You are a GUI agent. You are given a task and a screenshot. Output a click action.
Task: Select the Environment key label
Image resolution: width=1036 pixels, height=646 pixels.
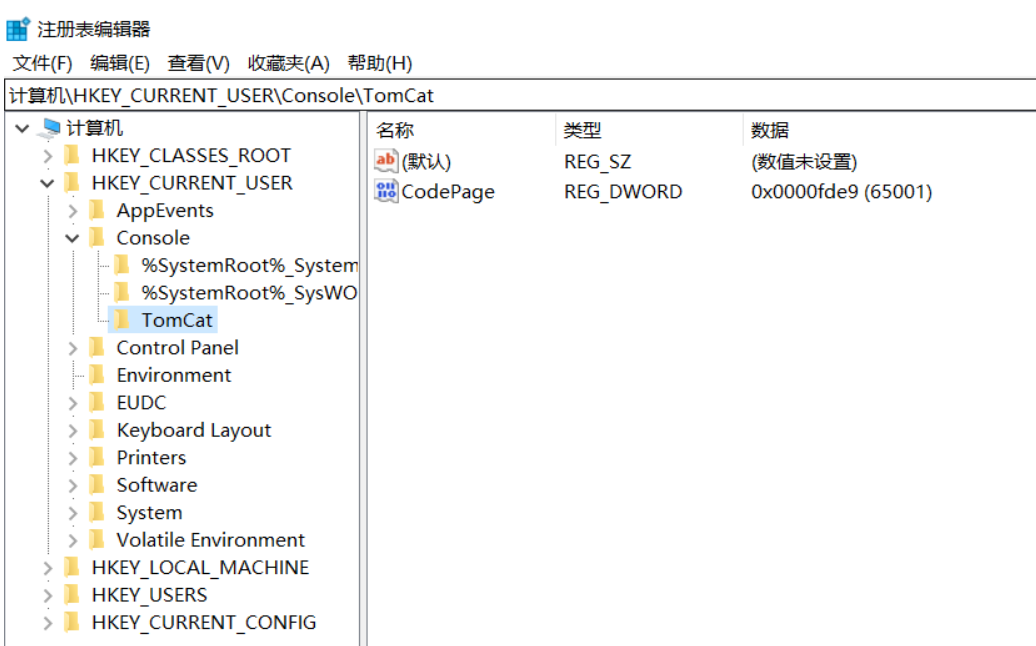point(174,375)
